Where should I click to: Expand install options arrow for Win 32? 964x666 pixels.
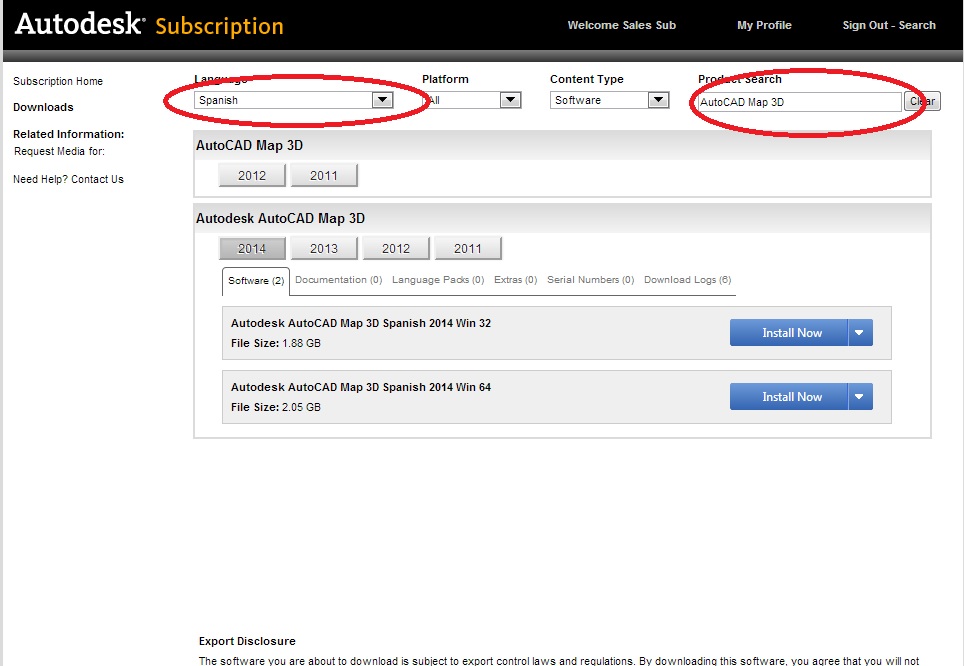click(860, 333)
